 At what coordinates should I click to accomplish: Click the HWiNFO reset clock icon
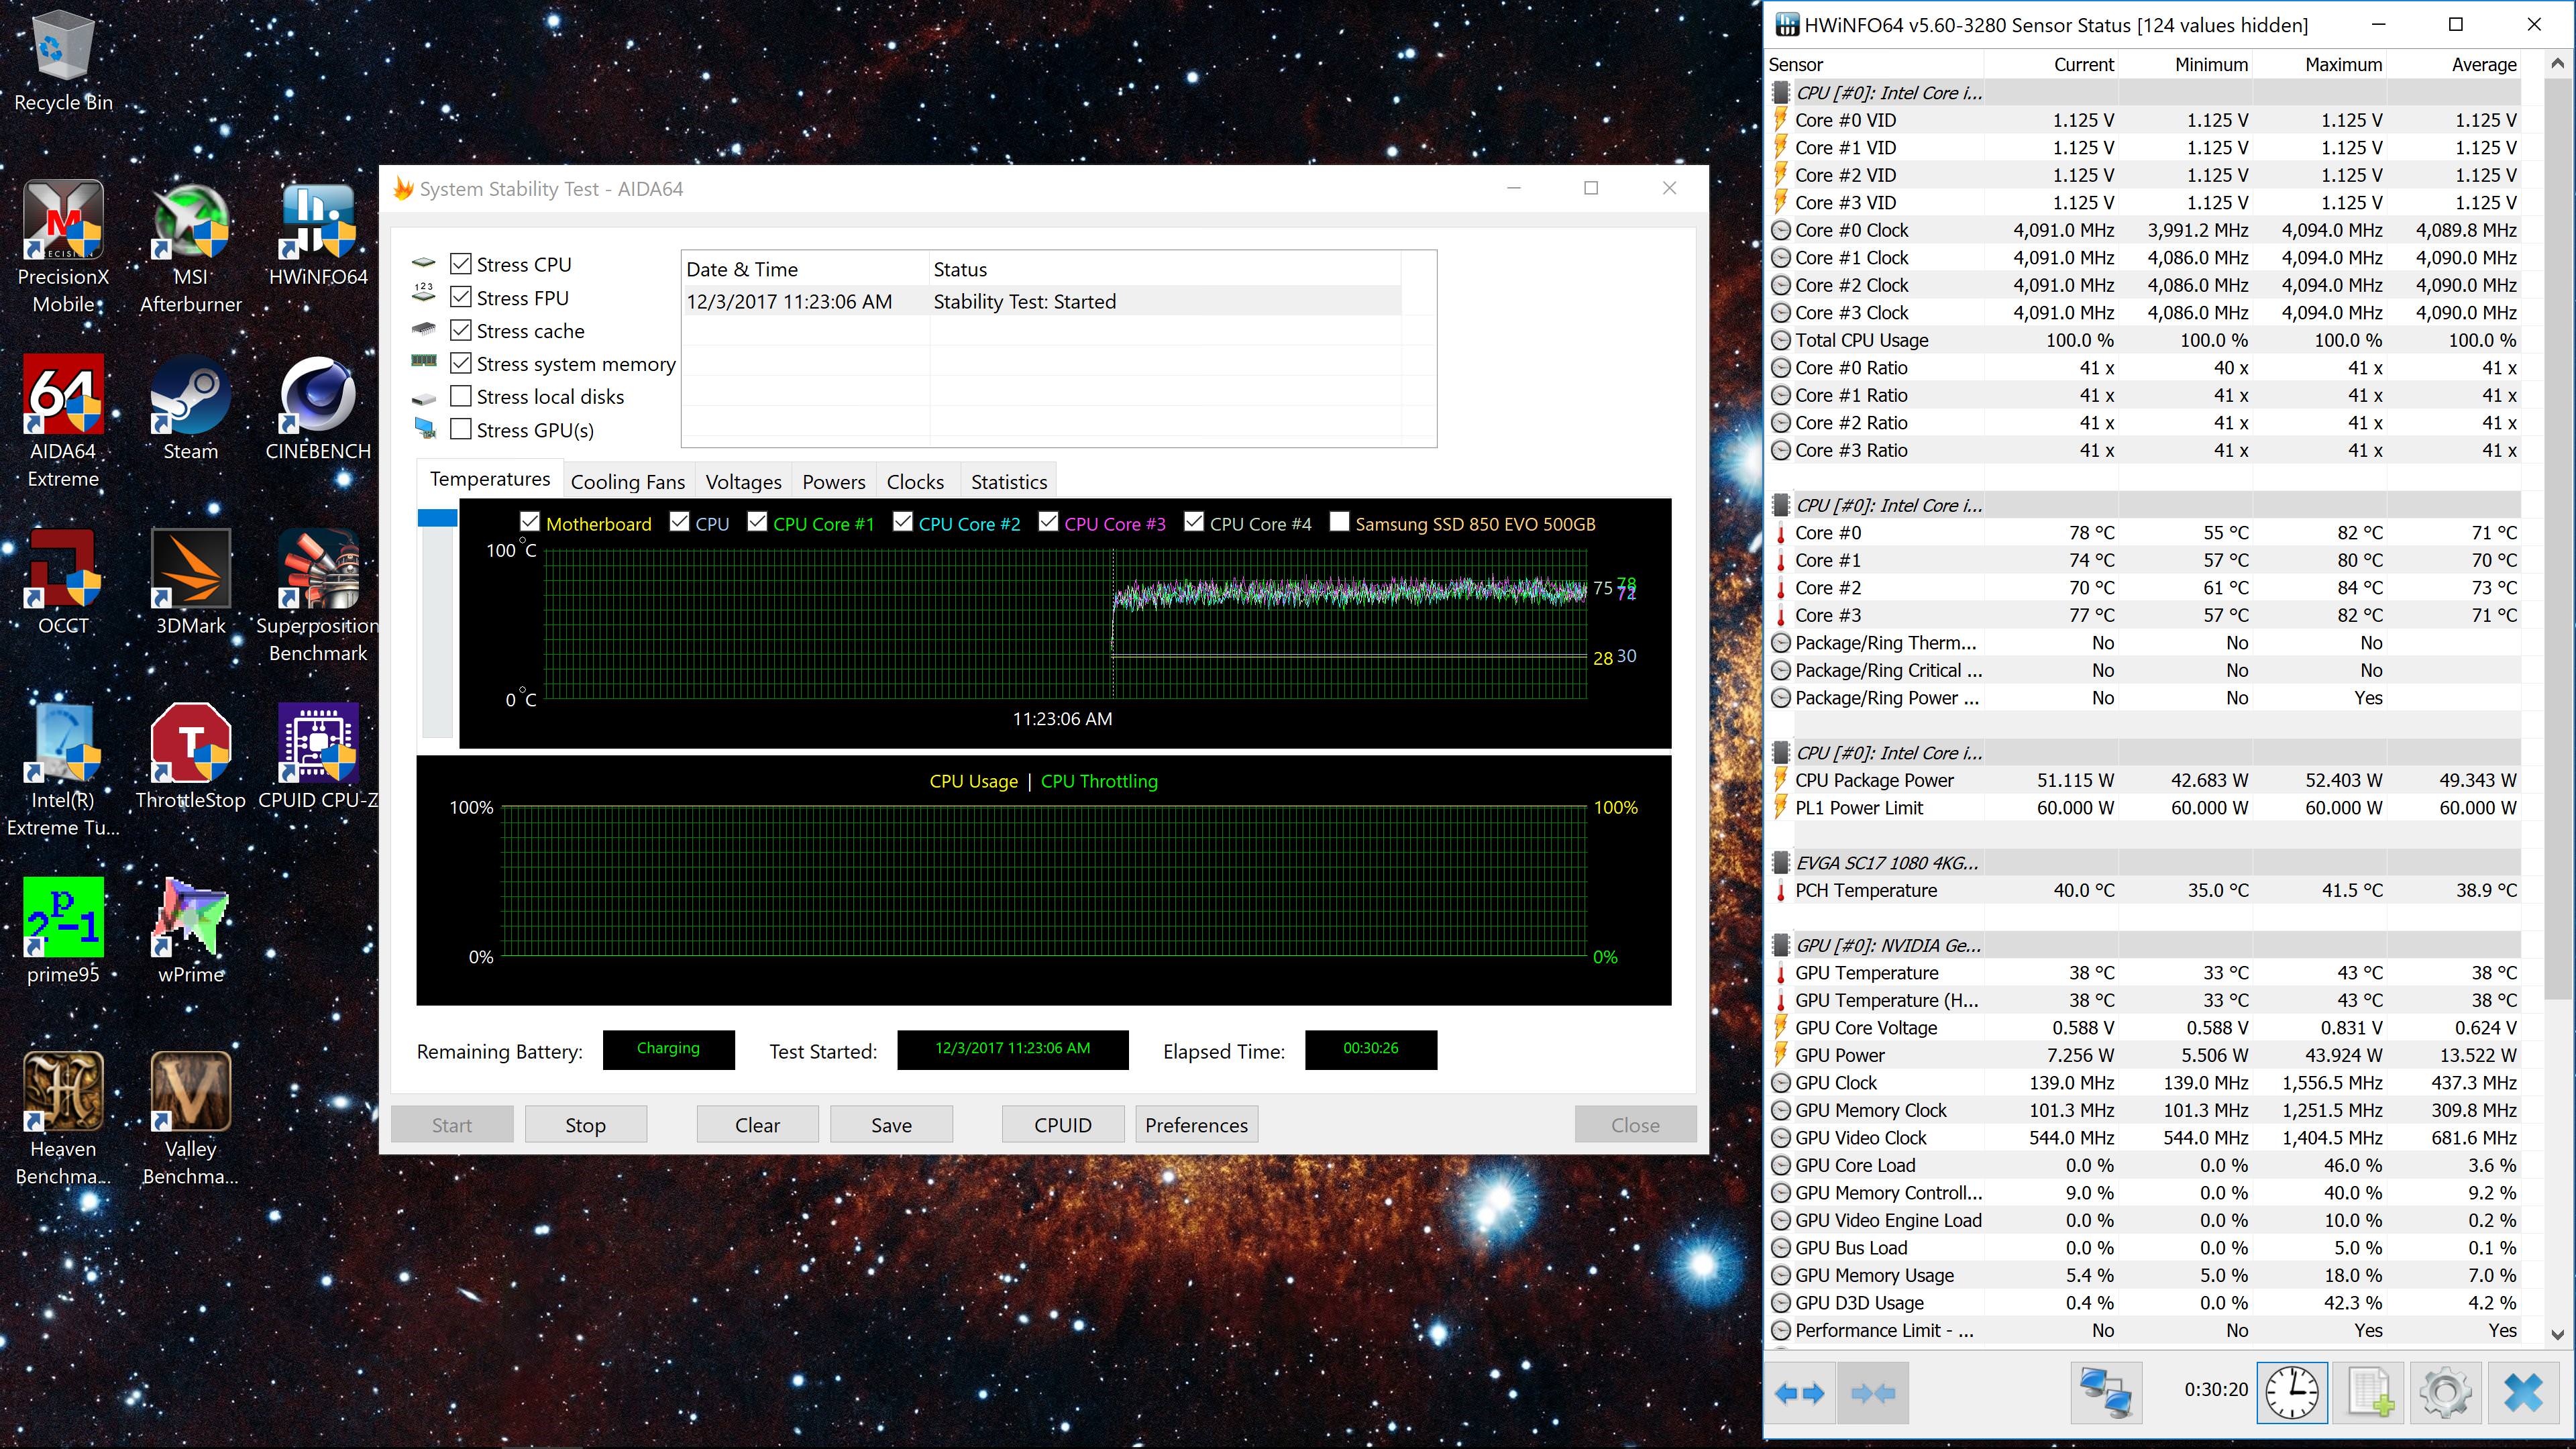[2291, 1392]
